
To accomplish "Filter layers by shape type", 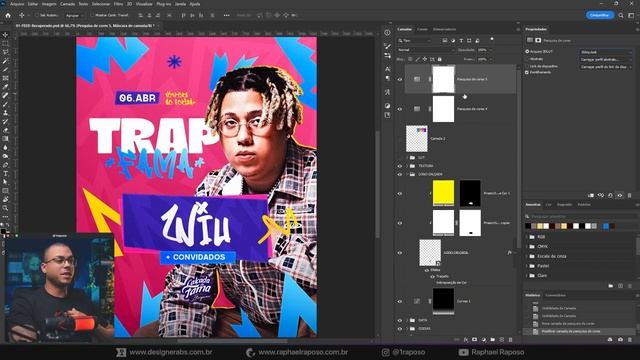I will click(x=469, y=40).
